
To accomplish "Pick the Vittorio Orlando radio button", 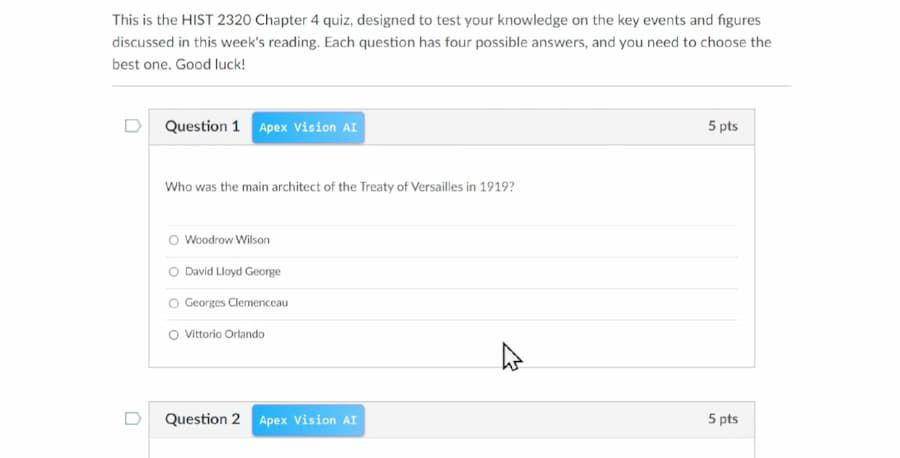I will click(x=174, y=335).
